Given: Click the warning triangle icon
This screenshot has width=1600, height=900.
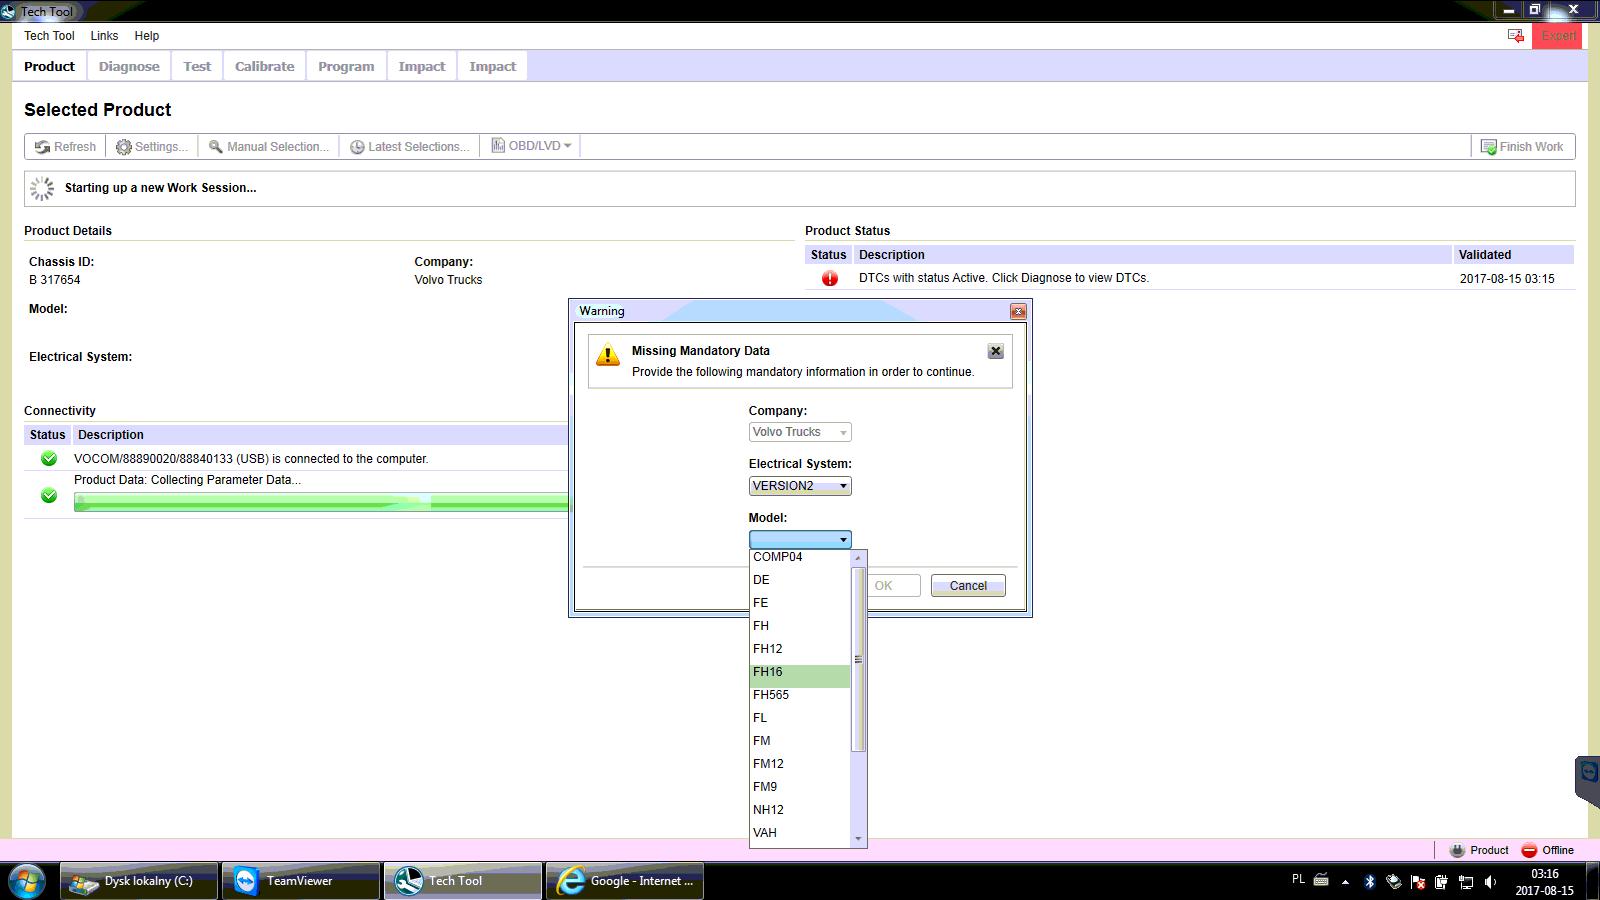Looking at the screenshot, I should [x=608, y=355].
